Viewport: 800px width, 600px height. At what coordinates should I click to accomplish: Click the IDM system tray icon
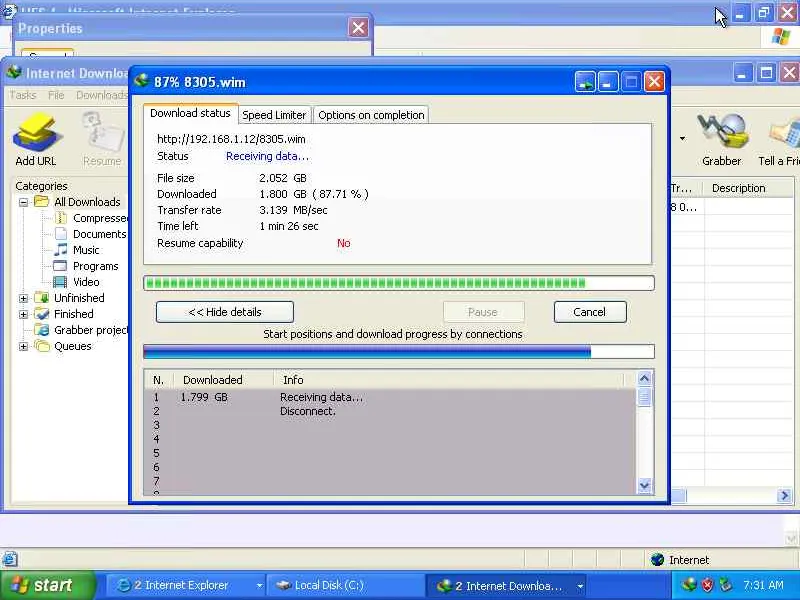point(689,585)
